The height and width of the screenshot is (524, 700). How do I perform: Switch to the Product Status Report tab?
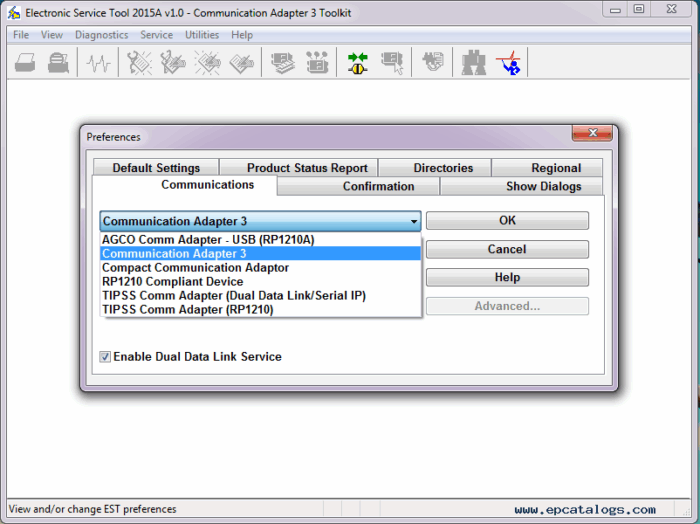(299, 168)
